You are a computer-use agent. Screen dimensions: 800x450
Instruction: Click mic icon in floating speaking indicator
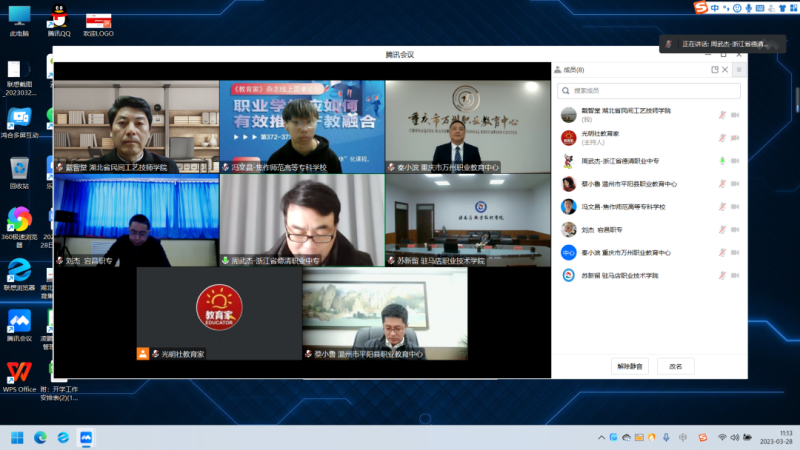[x=668, y=44]
